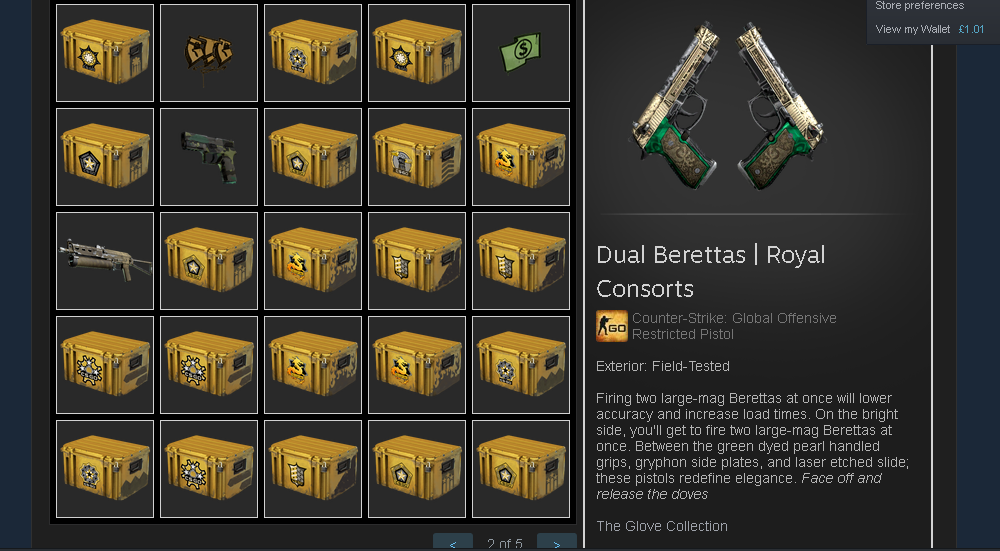The width and height of the screenshot is (1000, 551).
Task: Open Store preferences menu entry
Action: (x=919, y=6)
